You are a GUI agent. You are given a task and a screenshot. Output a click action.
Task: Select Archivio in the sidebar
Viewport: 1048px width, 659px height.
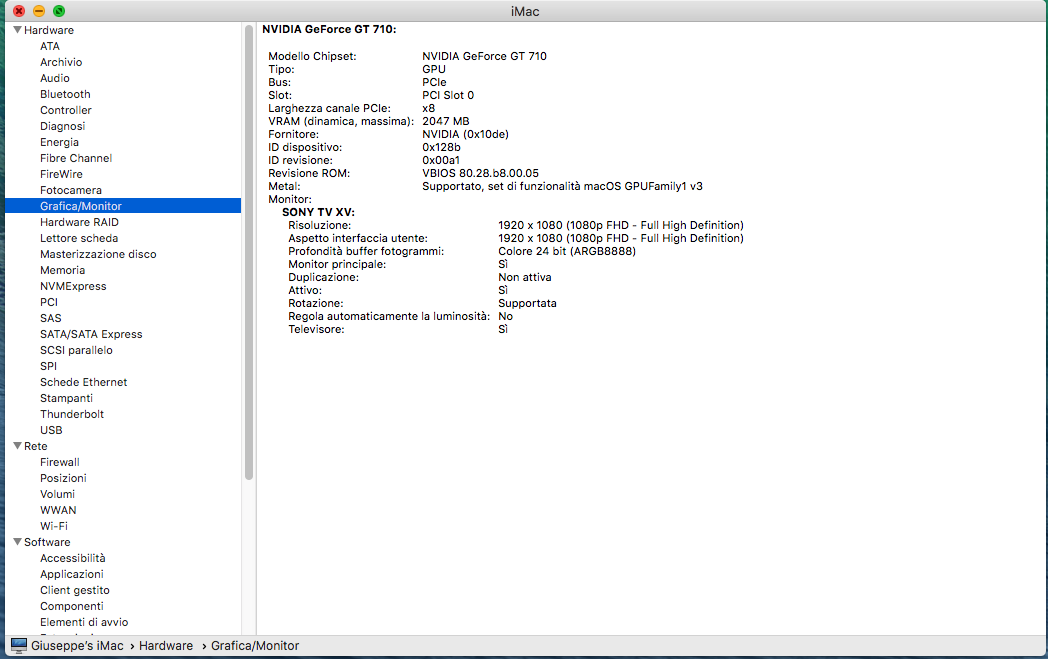pyautogui.click(x=61, y=62)
